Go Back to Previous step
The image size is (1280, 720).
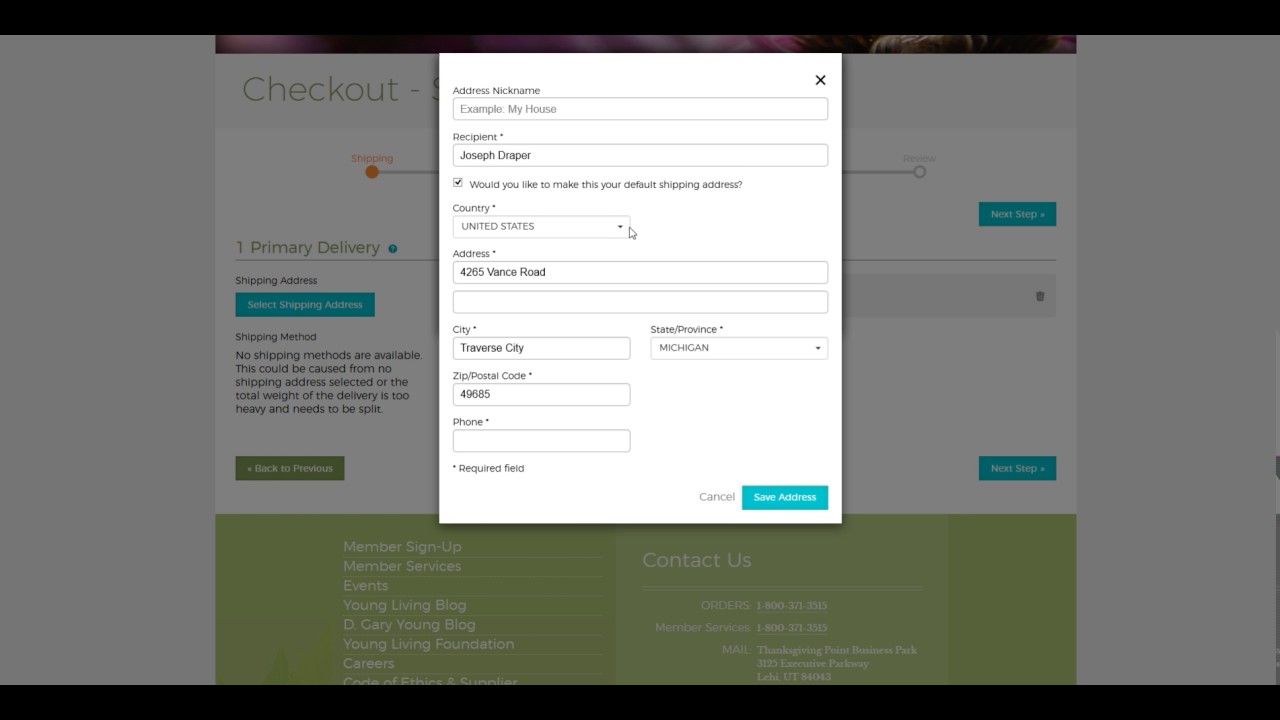[290, 468]
